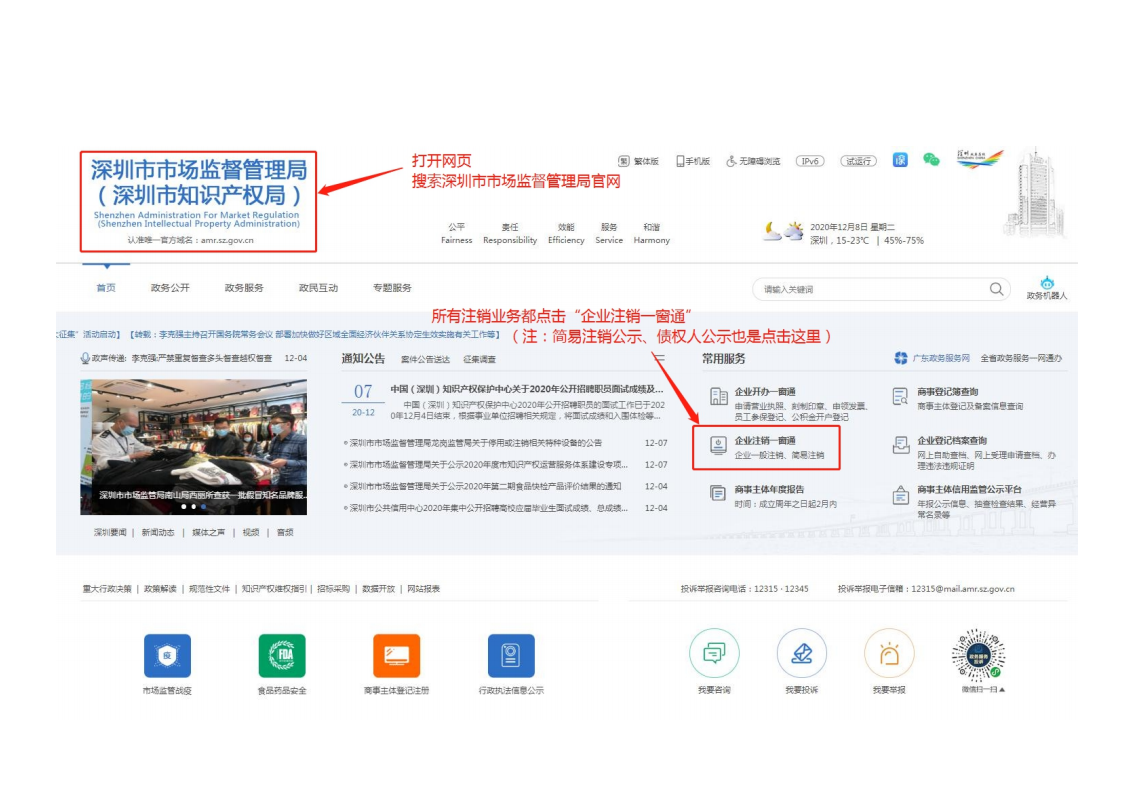Viewport: 1141px width, 799px height.
Task: Open the blue 粤省事 app icon
Action: [x=900, y=159]
